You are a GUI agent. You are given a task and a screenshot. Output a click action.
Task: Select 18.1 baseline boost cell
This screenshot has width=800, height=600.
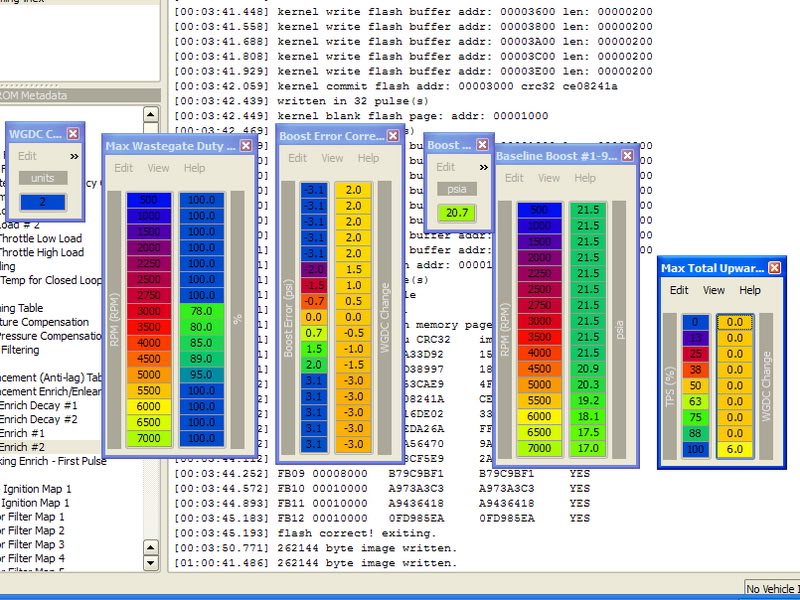click(x=588, y=416)
